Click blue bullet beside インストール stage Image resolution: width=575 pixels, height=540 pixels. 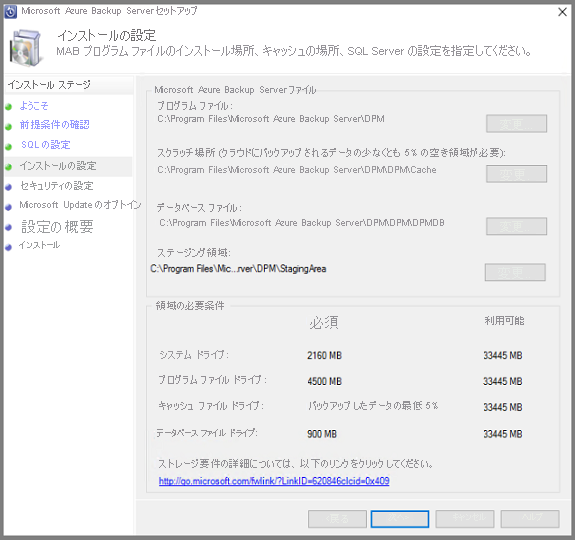point(9,247)
